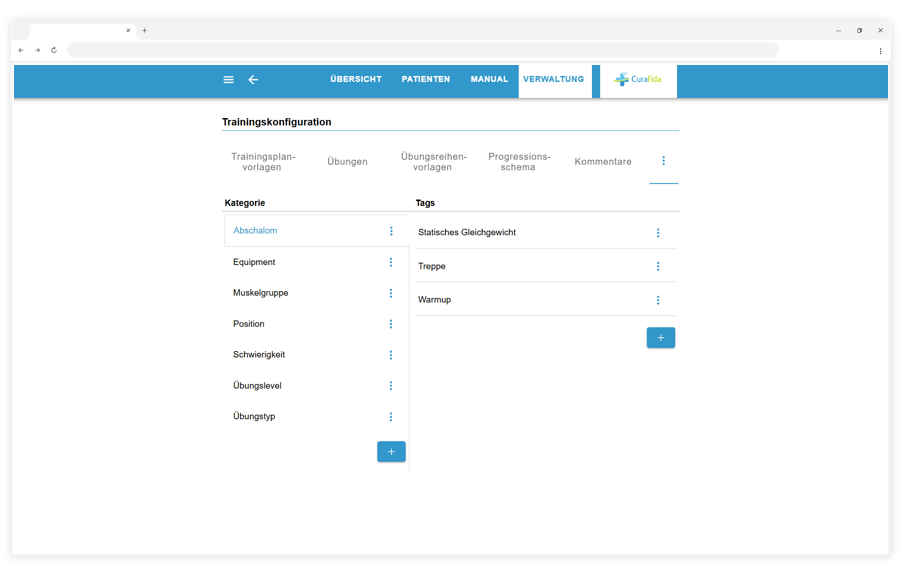
Task: Open options menu for Übungstyp category
Action: click(391, 416)
